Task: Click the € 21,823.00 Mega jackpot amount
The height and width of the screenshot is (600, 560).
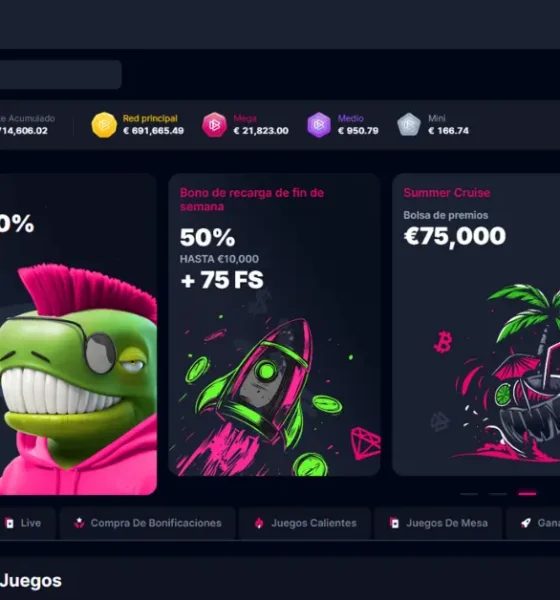Action: [x=261, y=131]
